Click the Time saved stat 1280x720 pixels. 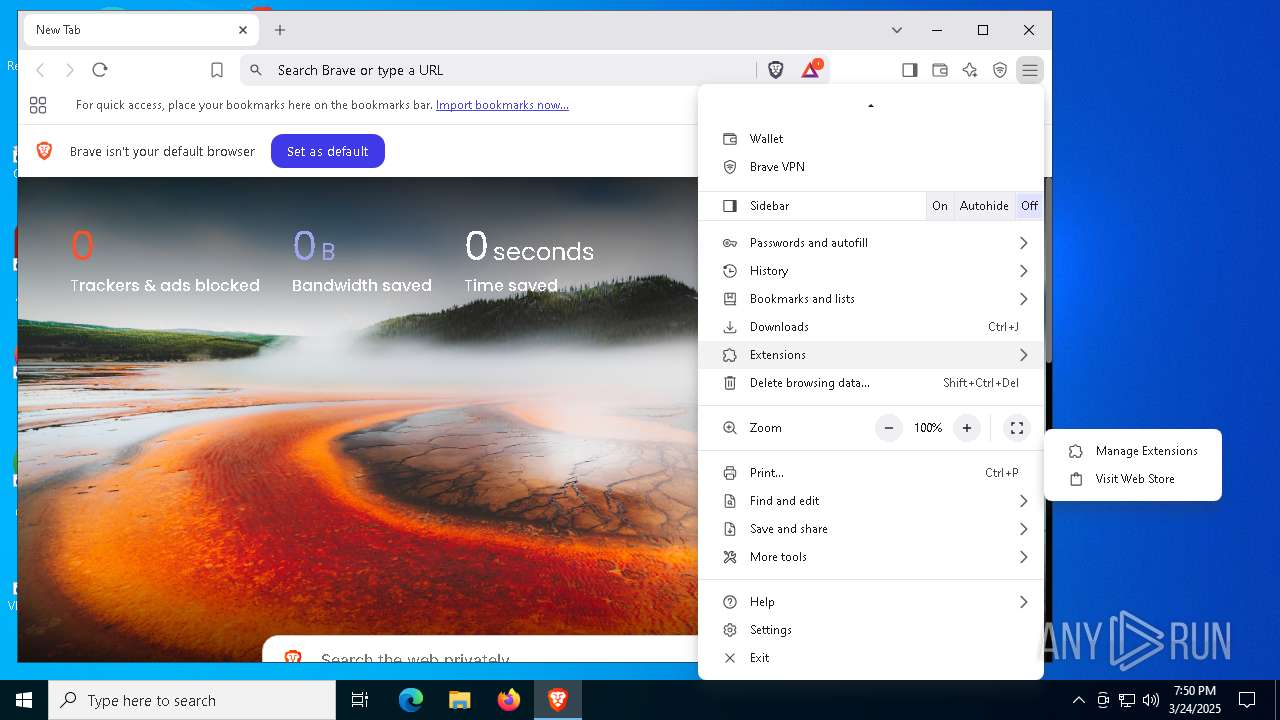[x=529, y=260]
